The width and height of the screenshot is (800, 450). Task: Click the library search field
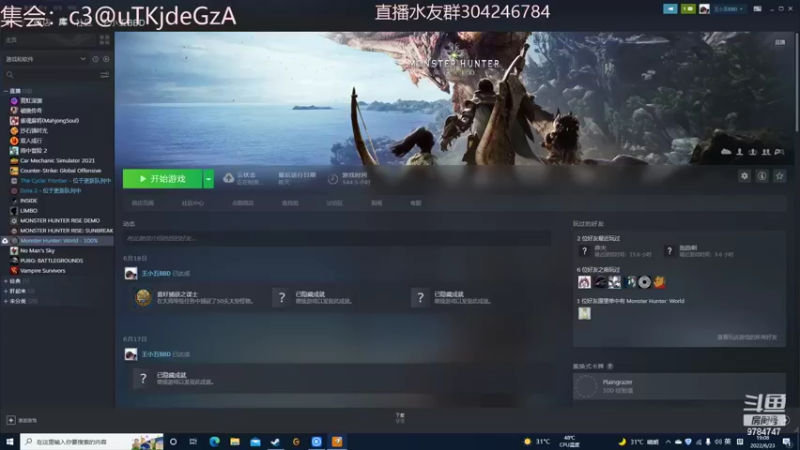pos(51,75)
